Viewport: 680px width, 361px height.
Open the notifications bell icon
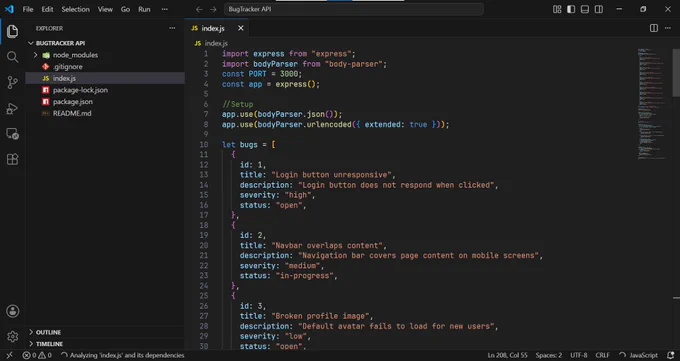[x=670, y=355]
